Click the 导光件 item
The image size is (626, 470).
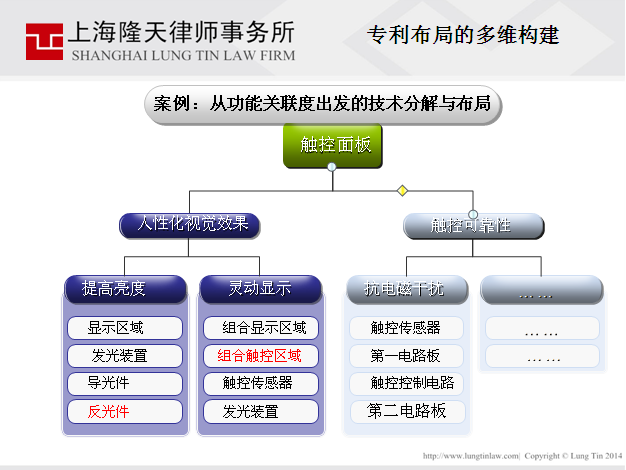125,383
